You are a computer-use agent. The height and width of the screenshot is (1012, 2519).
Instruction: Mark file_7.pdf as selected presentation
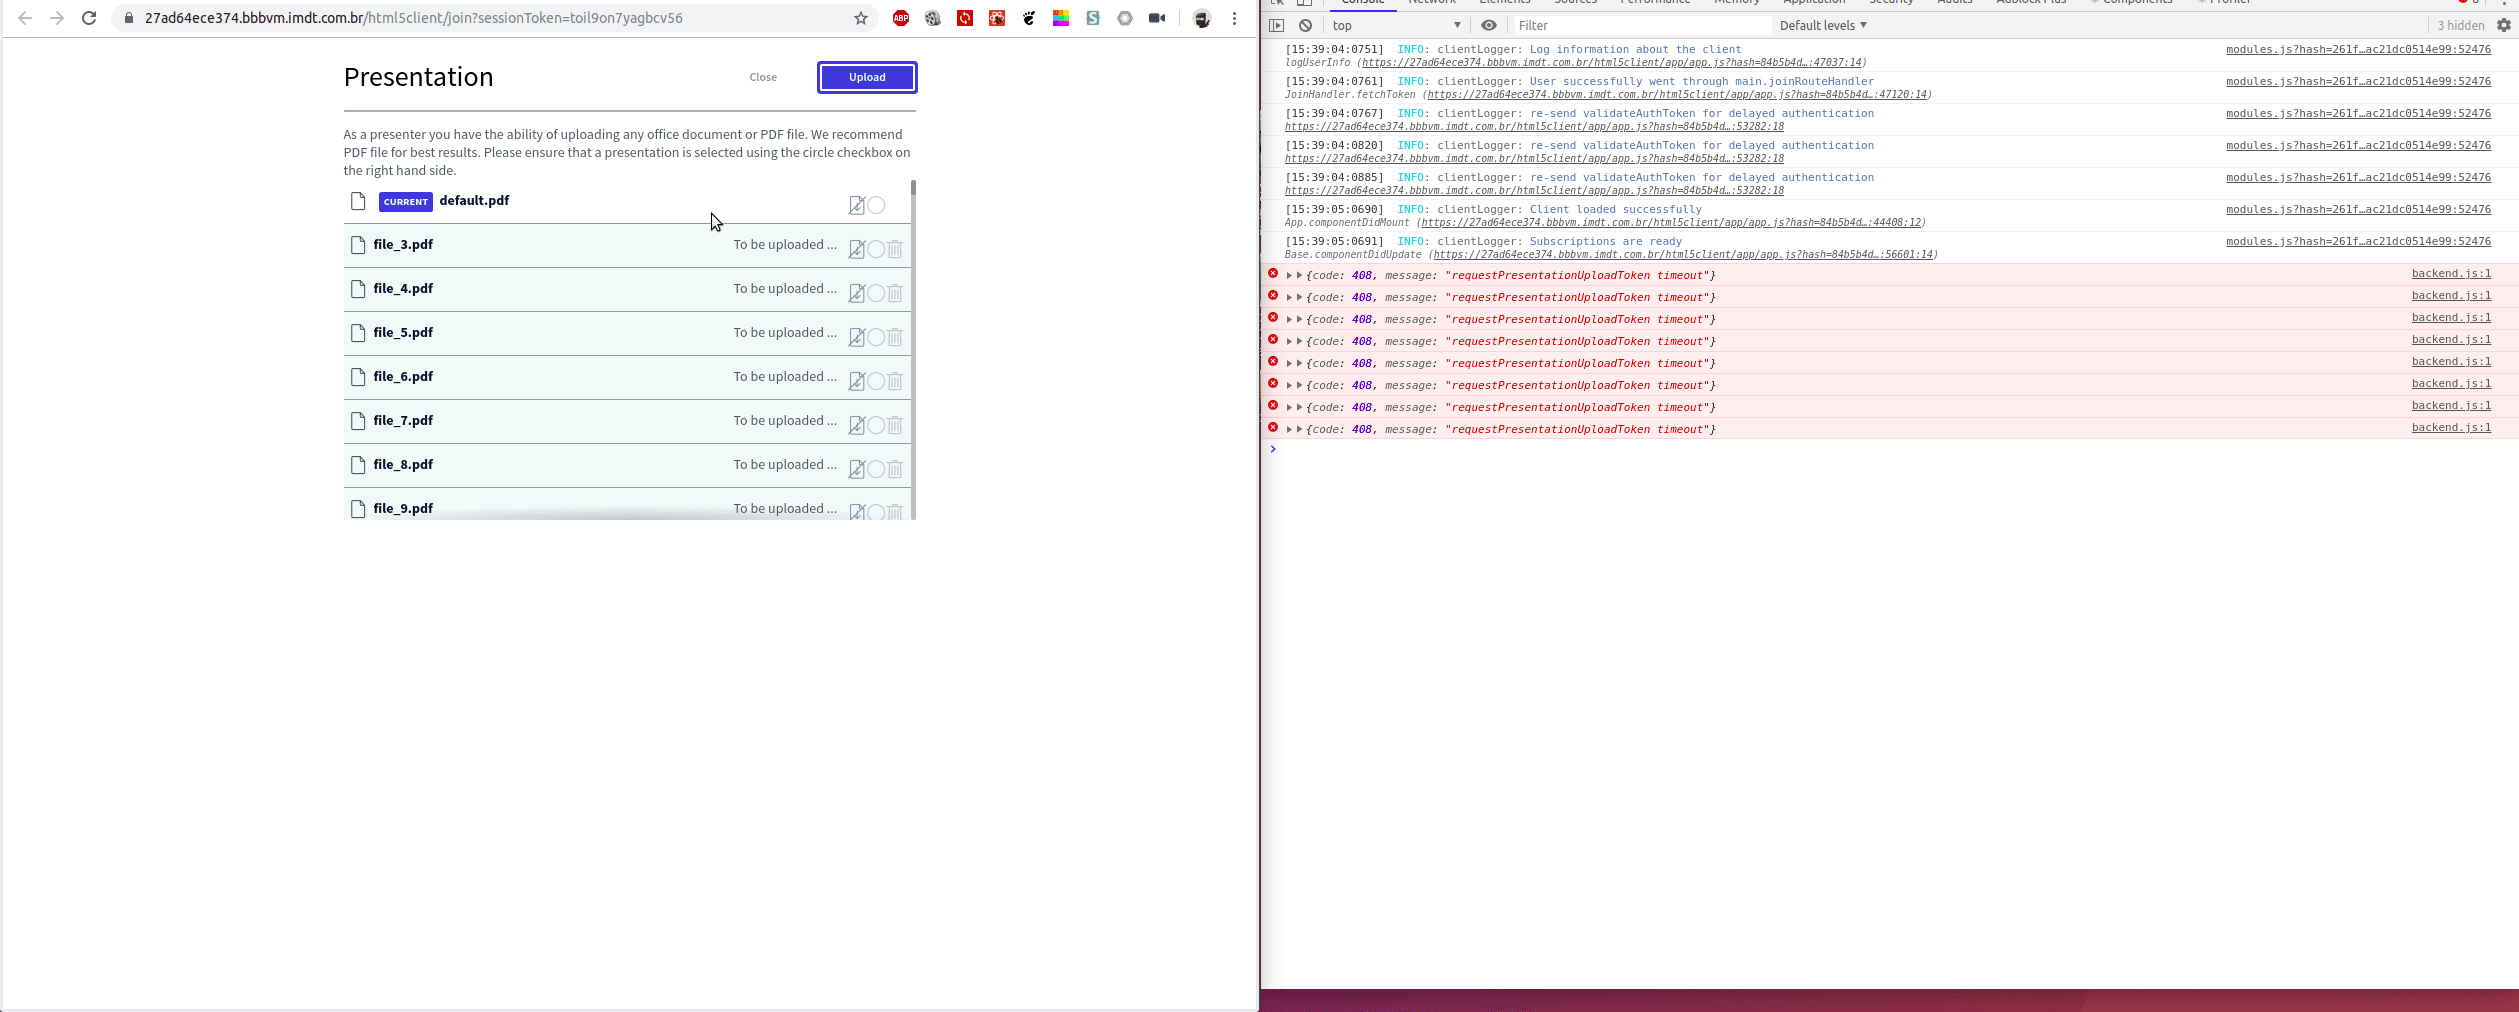(x=874, y=425)
